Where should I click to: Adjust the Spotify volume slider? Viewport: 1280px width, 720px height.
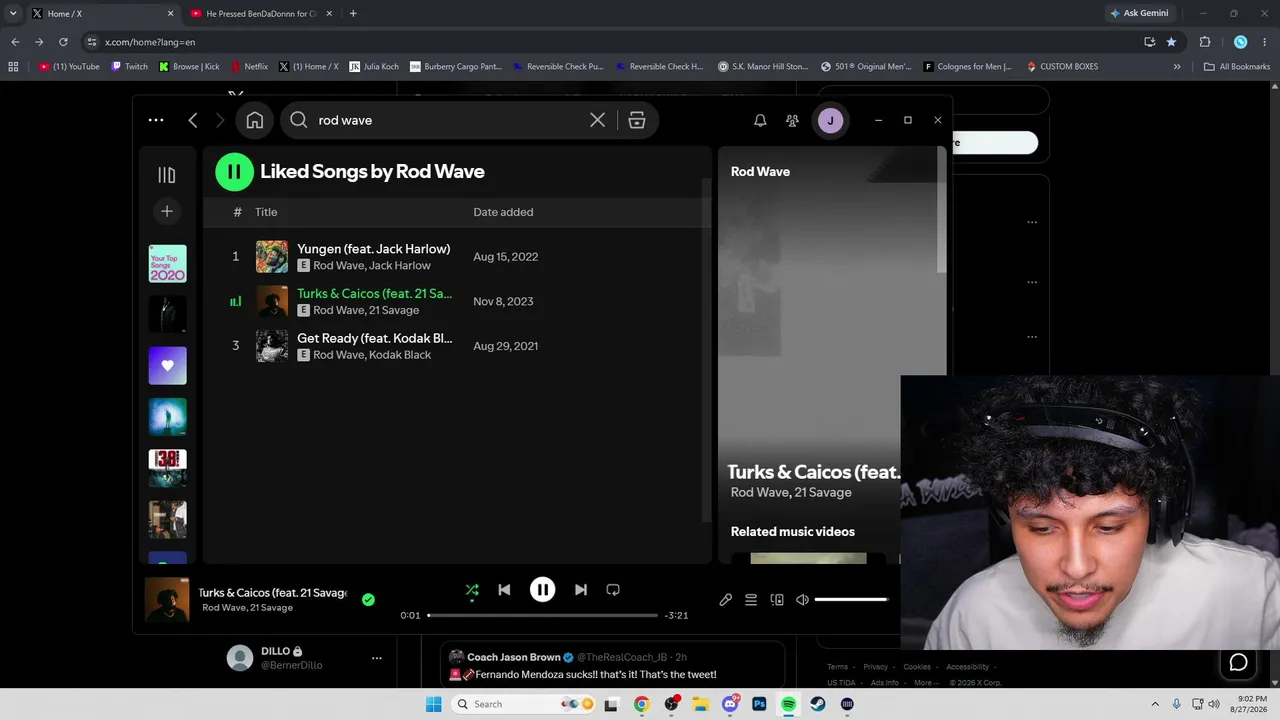851,600
